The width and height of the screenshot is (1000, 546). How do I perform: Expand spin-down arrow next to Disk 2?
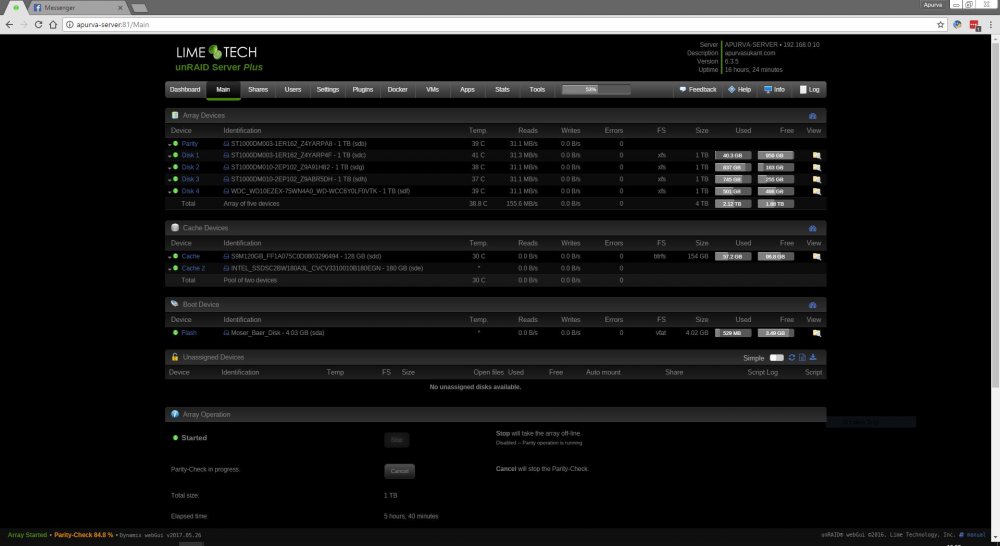[x=170, y=168]
